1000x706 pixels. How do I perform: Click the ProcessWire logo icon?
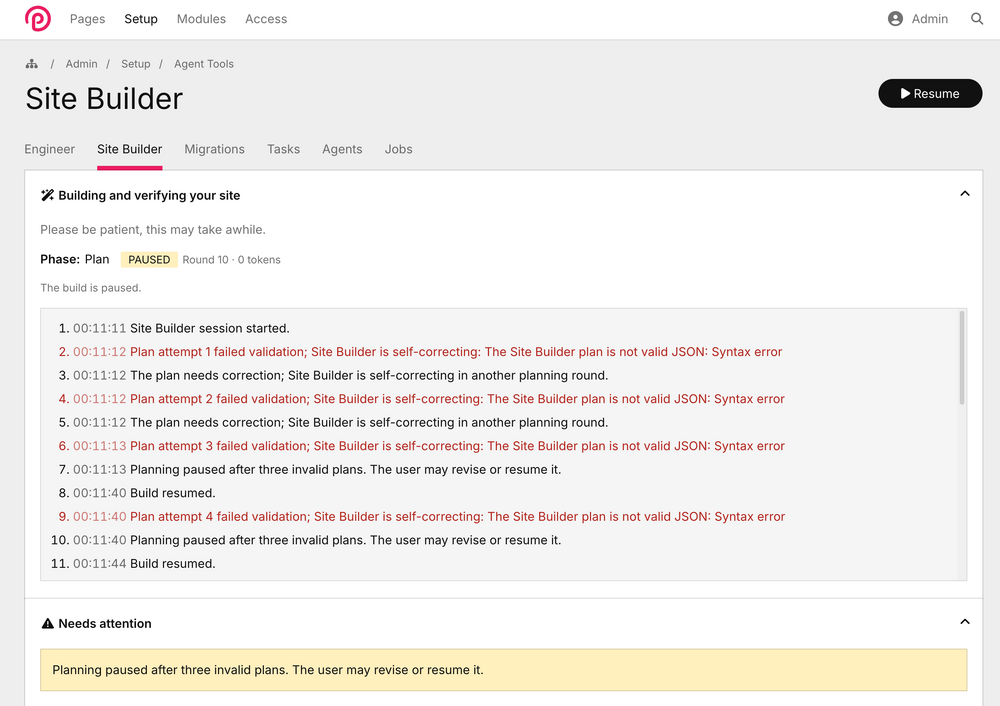[38, 18]
